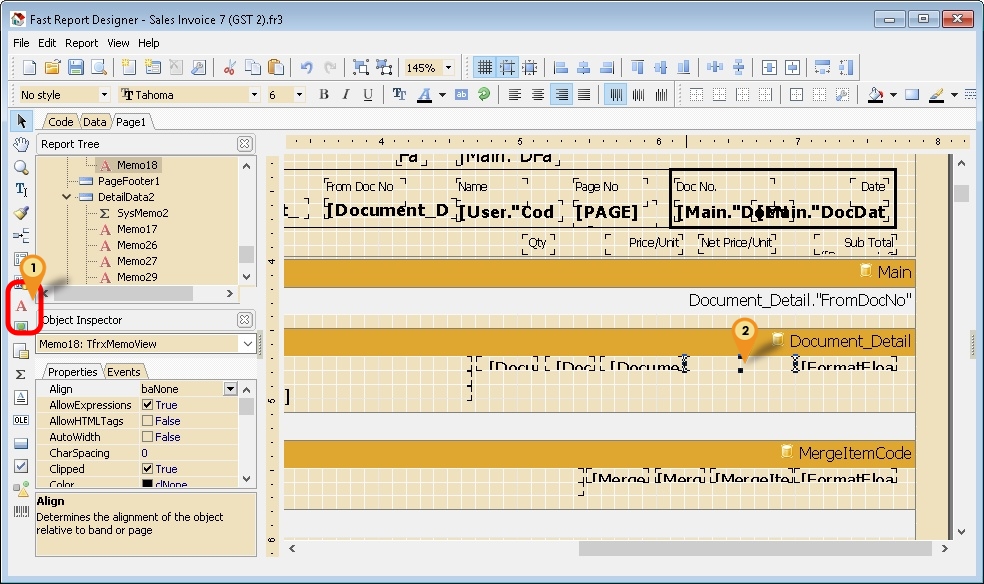
Task: Switch to the Events tab
Action: [124, 372]
